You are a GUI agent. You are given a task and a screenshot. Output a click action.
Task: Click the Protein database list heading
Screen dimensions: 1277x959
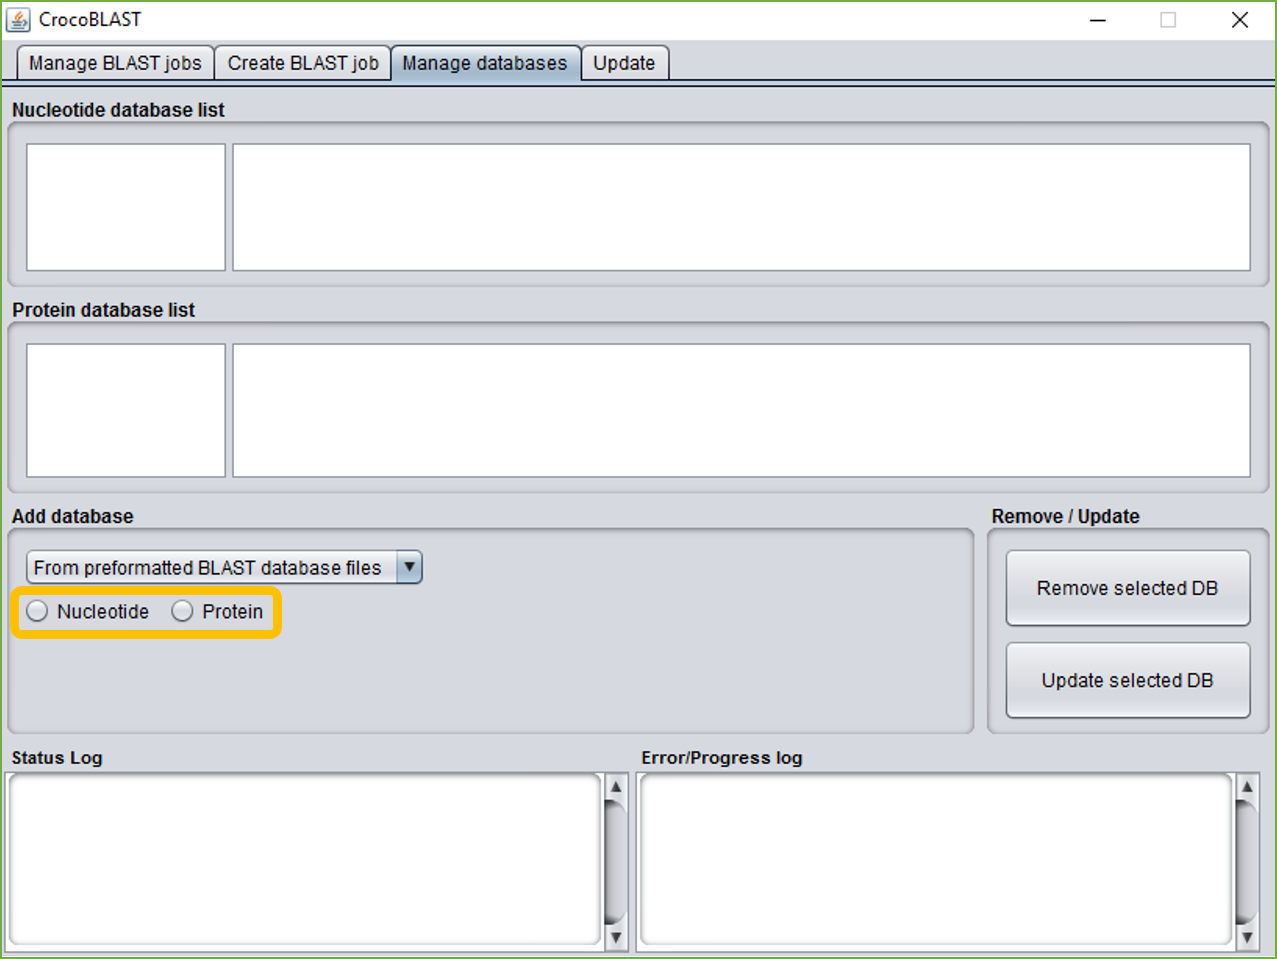pyautogui.click(x=103, y=310)
